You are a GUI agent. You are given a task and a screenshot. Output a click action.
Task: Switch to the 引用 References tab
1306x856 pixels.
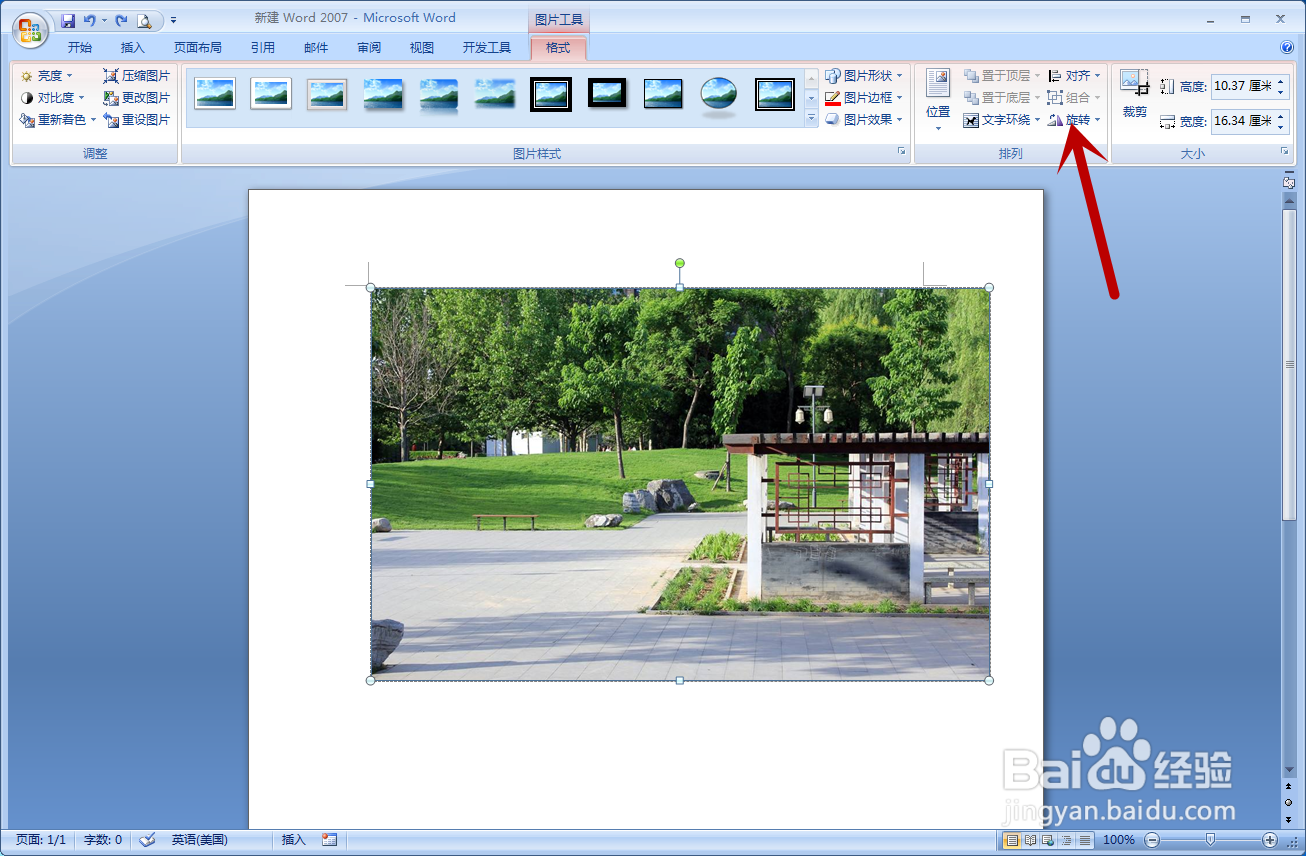coord(263,48)
